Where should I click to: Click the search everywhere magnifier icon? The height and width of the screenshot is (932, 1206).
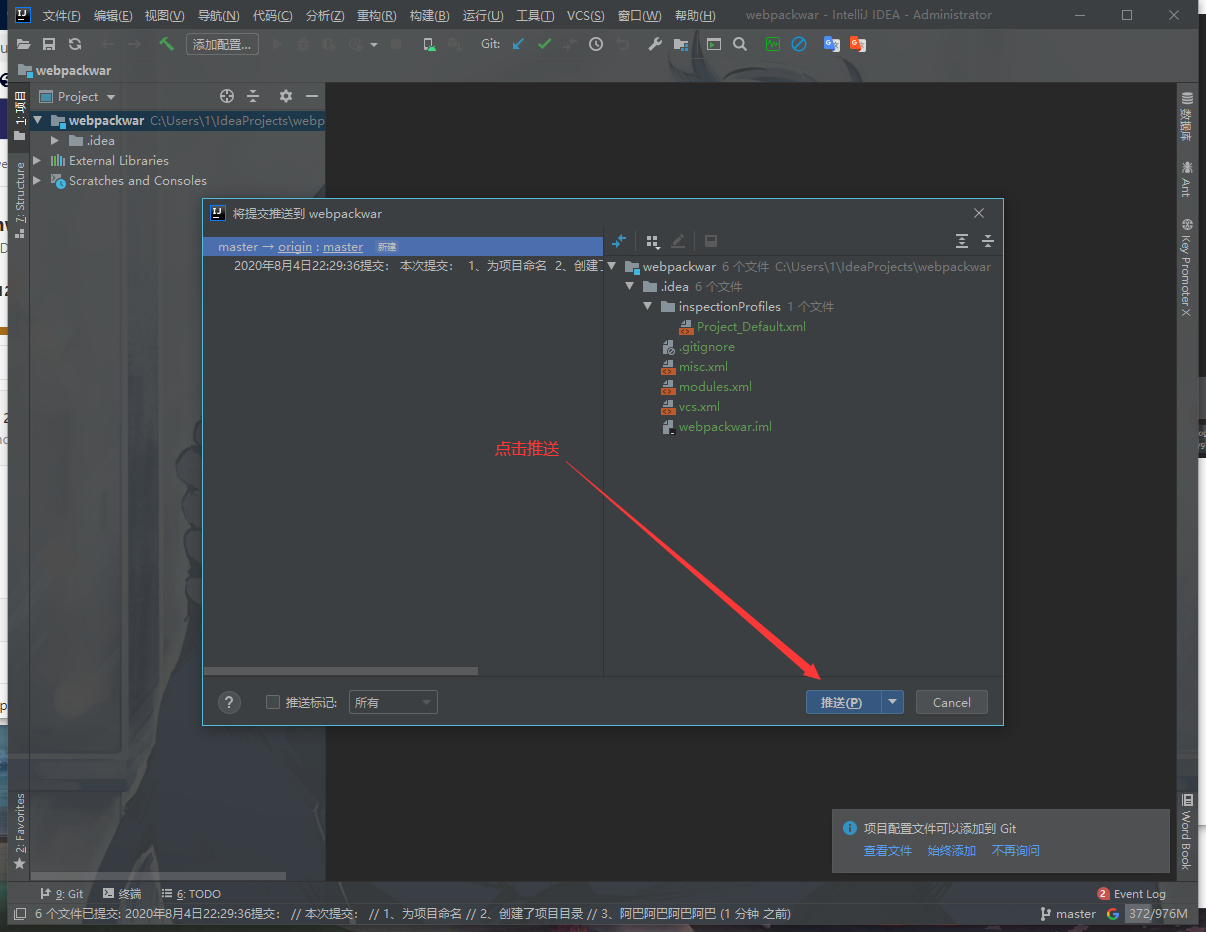(740, 44)
